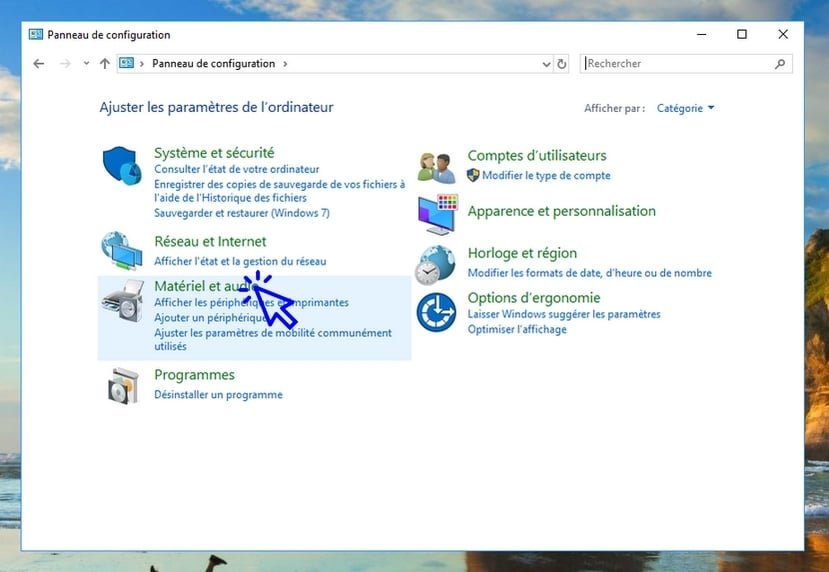Expand the address bar history dropdown
The image size is (829, 572).
(547, 64)
